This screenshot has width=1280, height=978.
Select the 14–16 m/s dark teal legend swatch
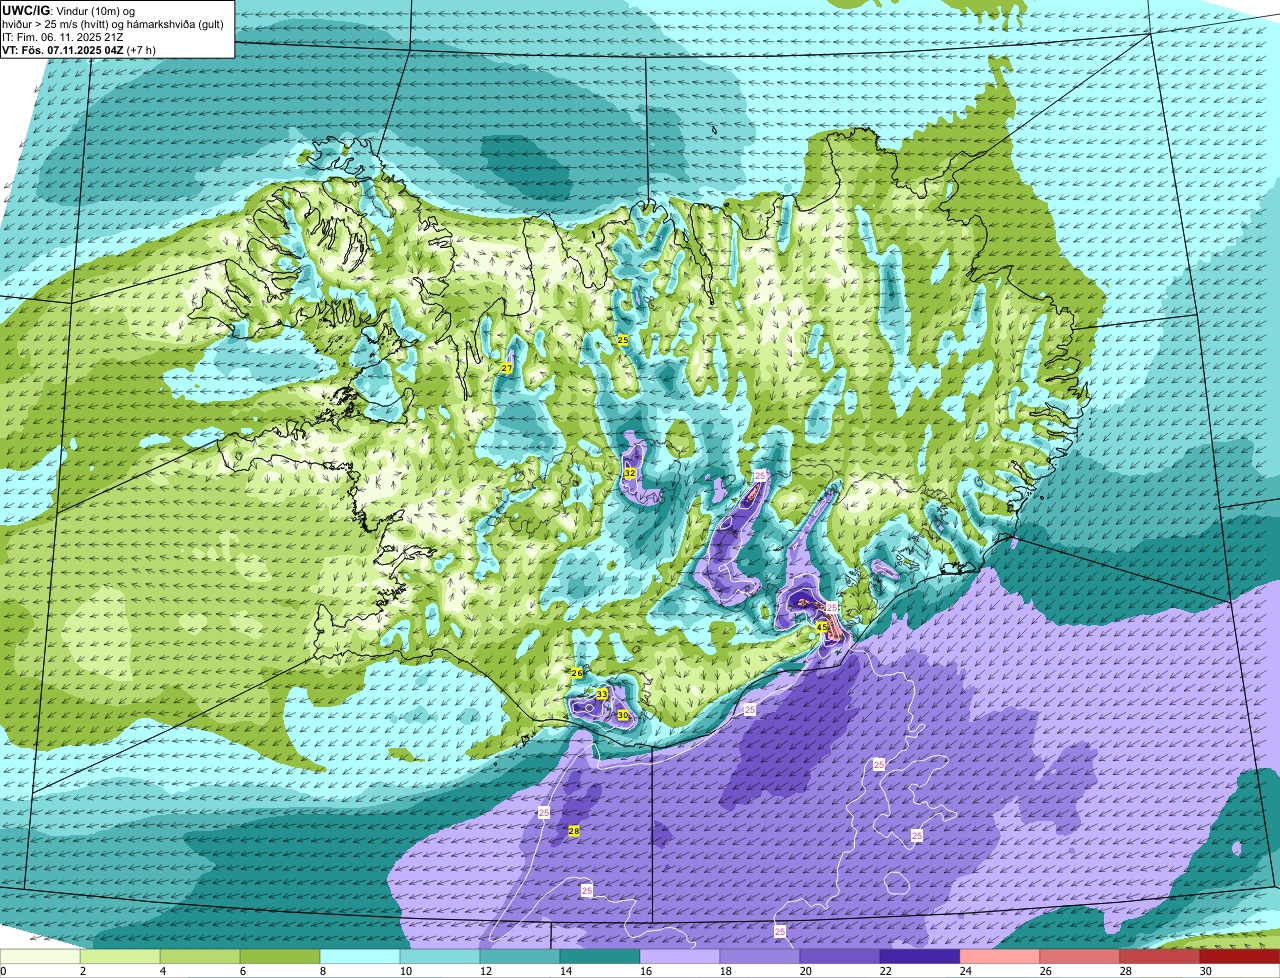pos(600,957)
